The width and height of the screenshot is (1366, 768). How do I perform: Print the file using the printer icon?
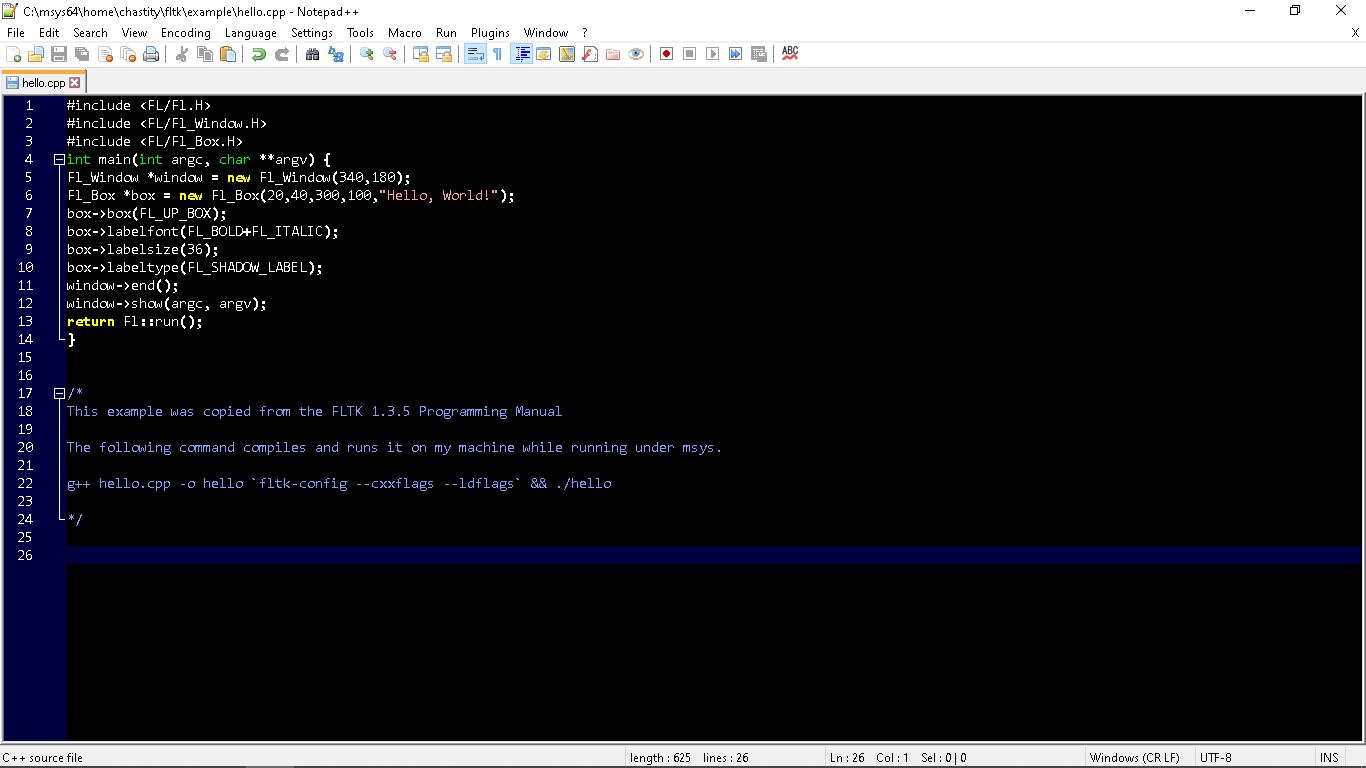tap(150, 53)
